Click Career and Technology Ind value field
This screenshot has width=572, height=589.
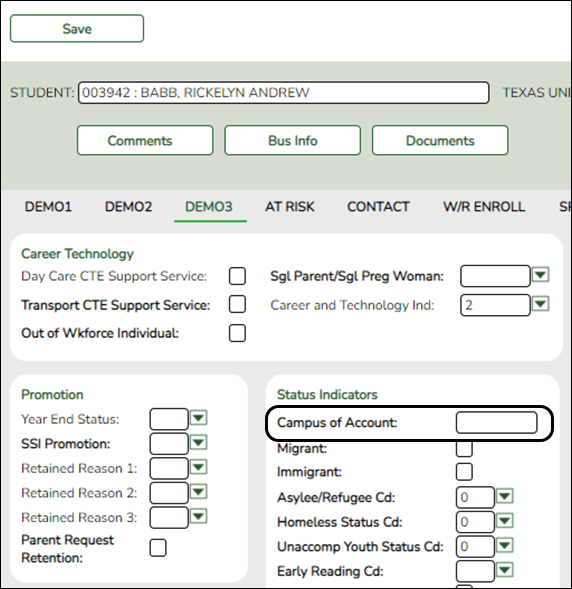coord(495,305)
